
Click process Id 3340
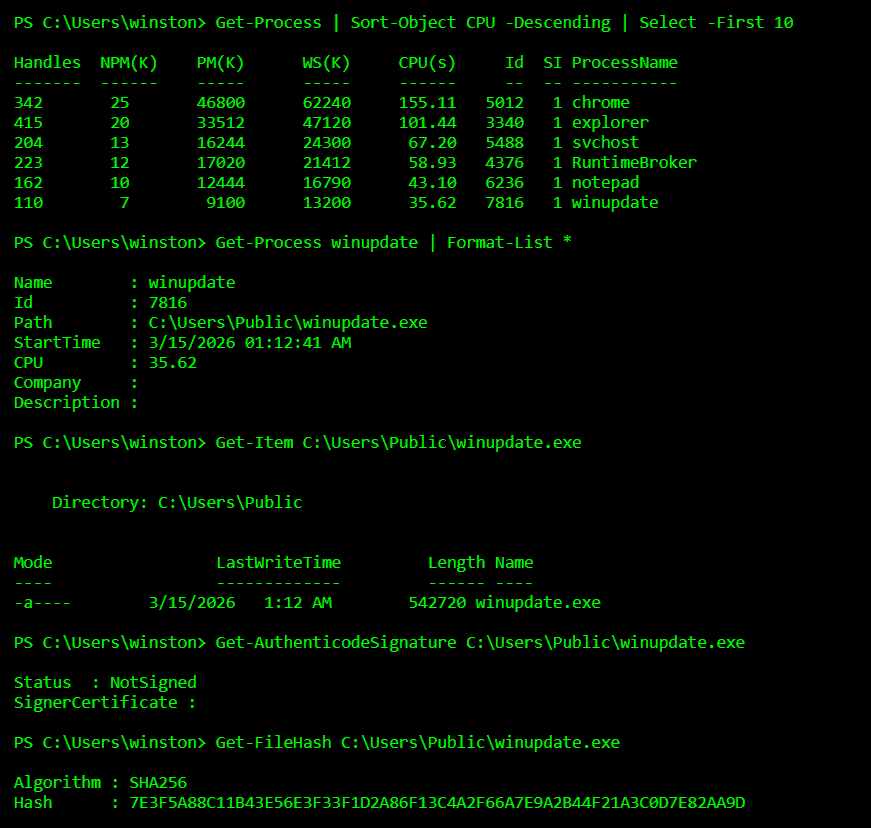504,123
